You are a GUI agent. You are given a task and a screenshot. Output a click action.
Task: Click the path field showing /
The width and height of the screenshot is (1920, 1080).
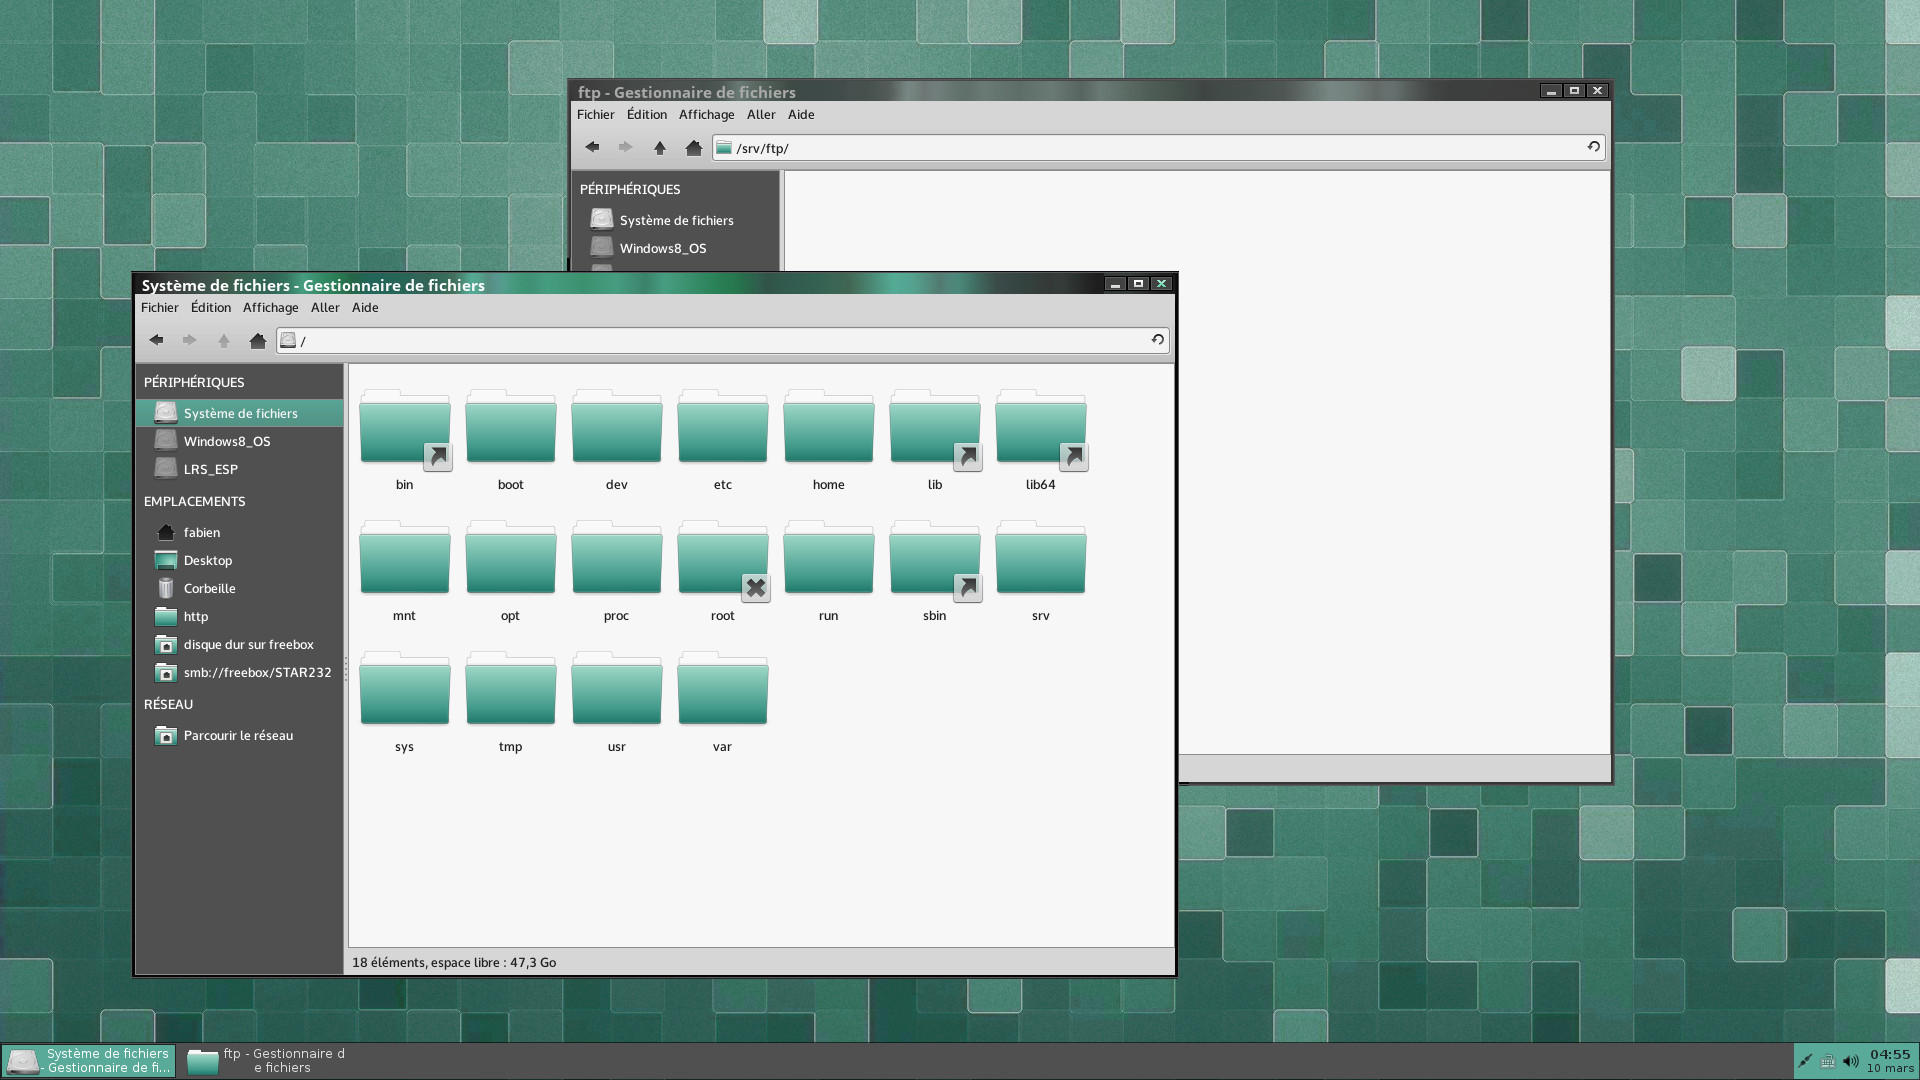coord(723,340)
